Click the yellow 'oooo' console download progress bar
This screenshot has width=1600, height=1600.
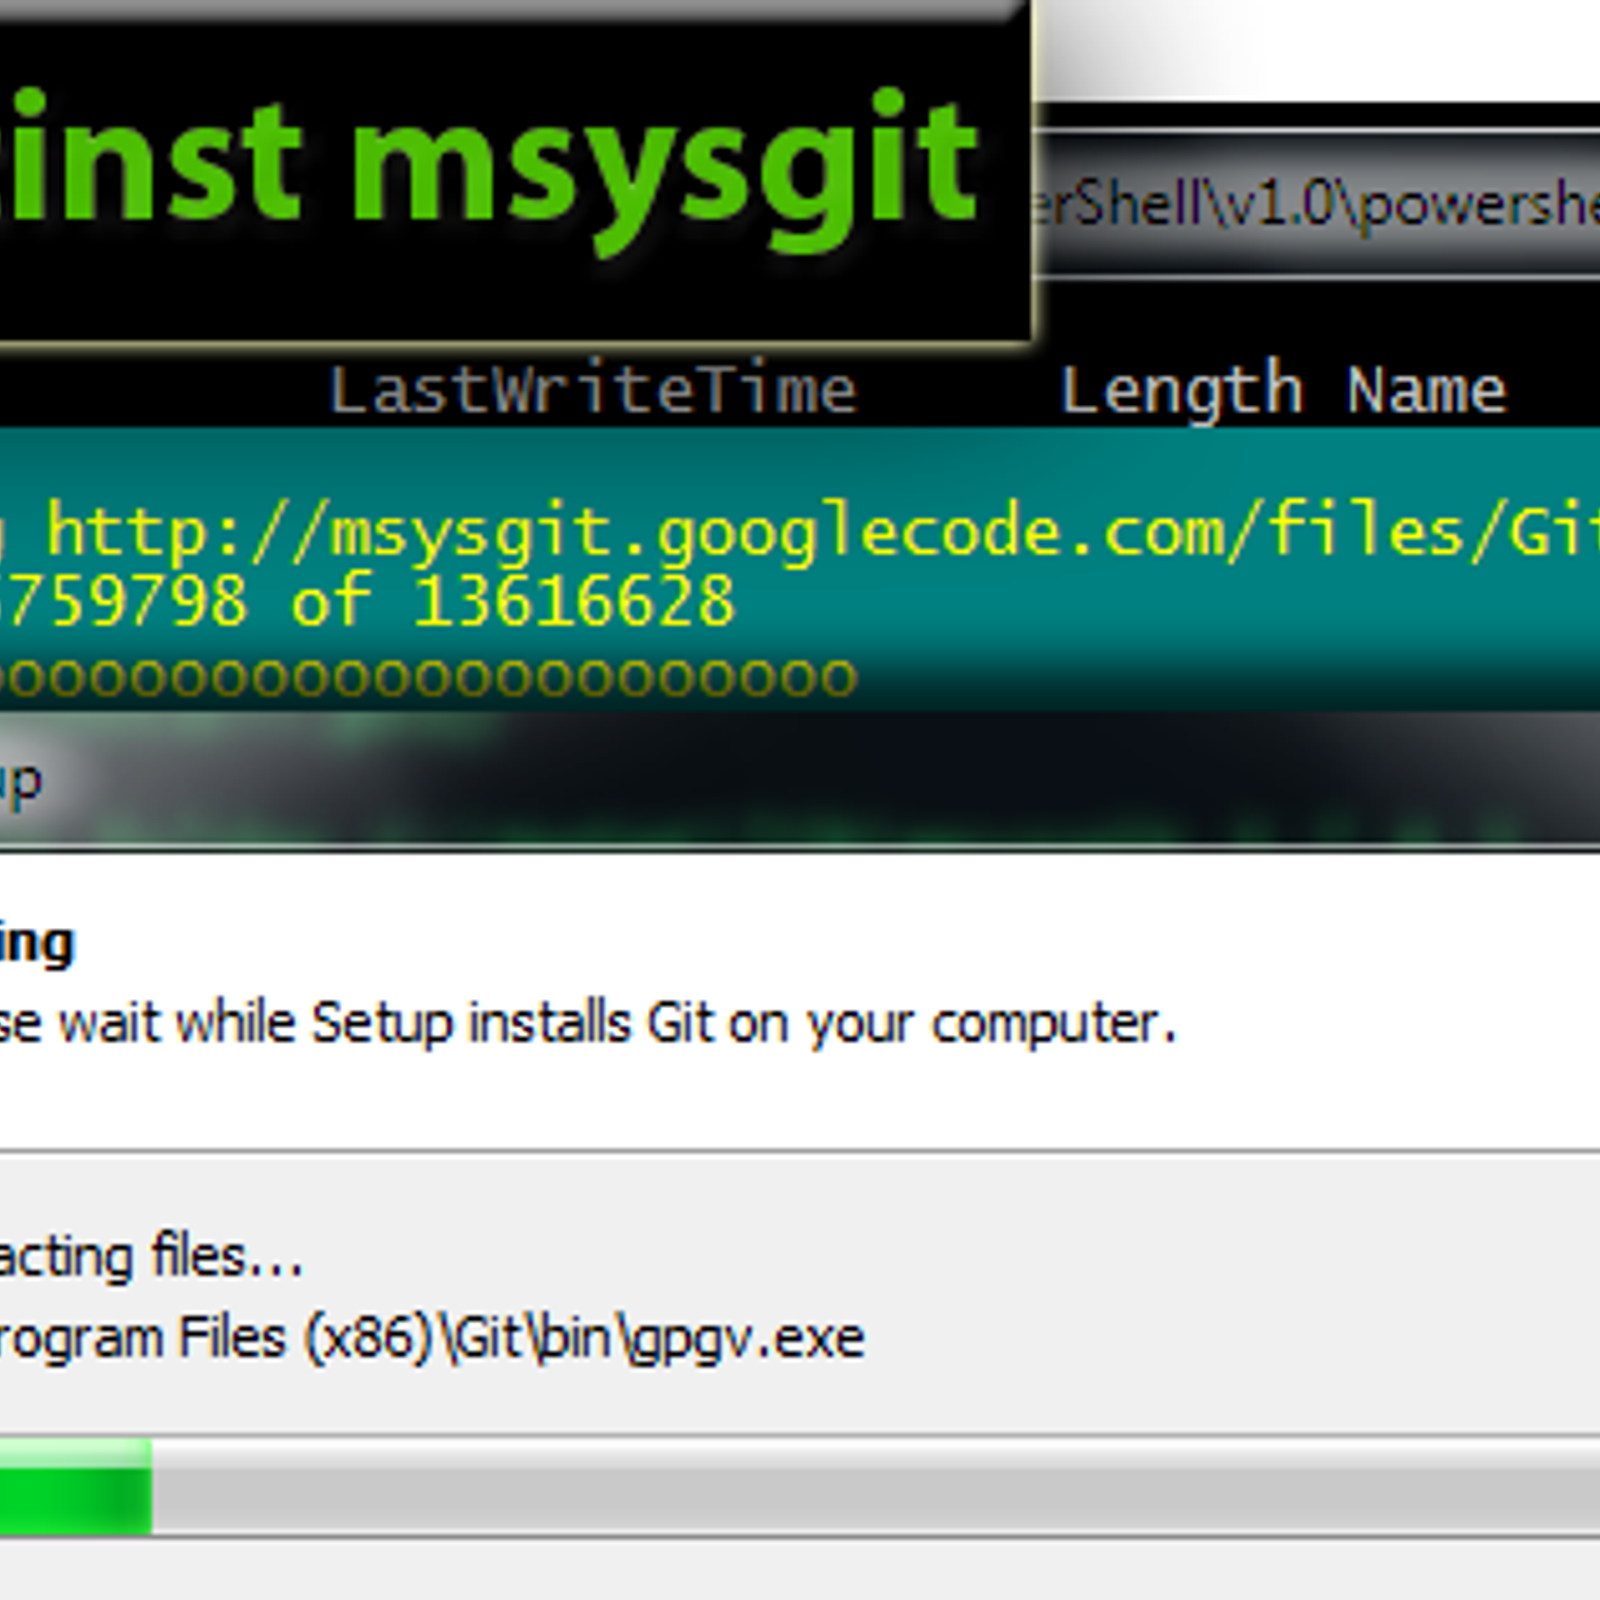[428, 678]
